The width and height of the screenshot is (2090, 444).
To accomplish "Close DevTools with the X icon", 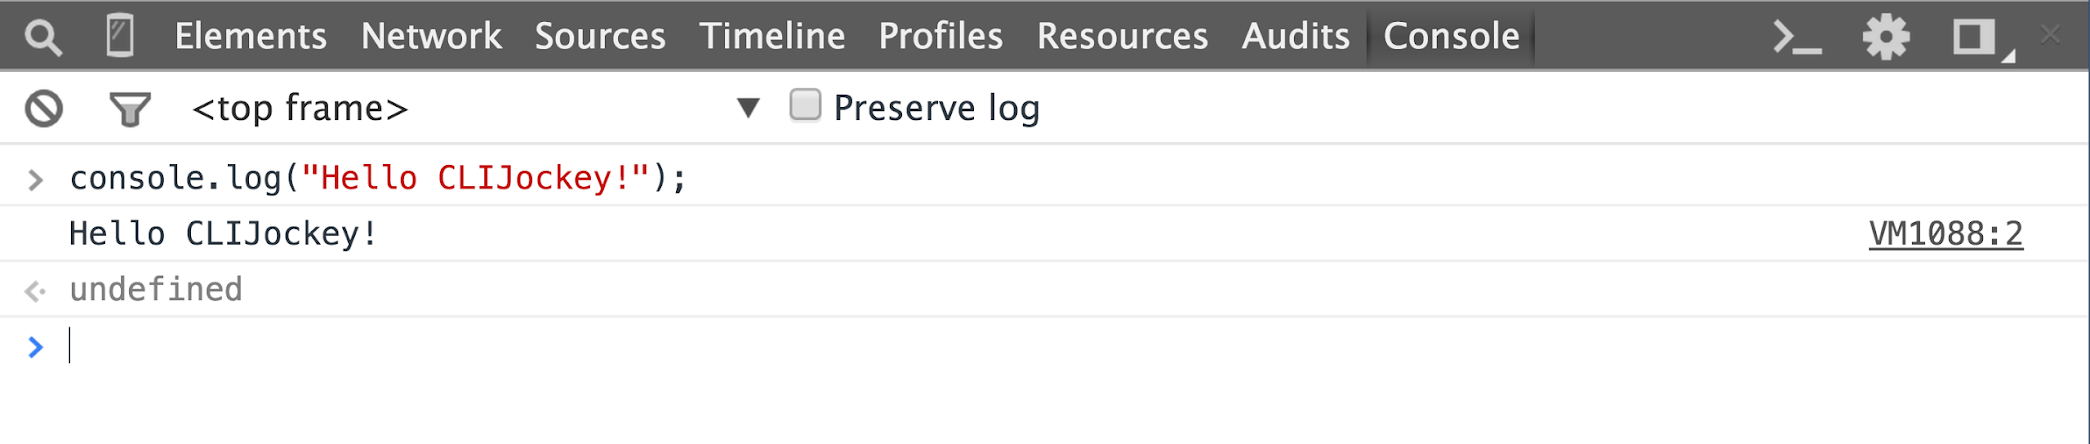I will 2051,35.
